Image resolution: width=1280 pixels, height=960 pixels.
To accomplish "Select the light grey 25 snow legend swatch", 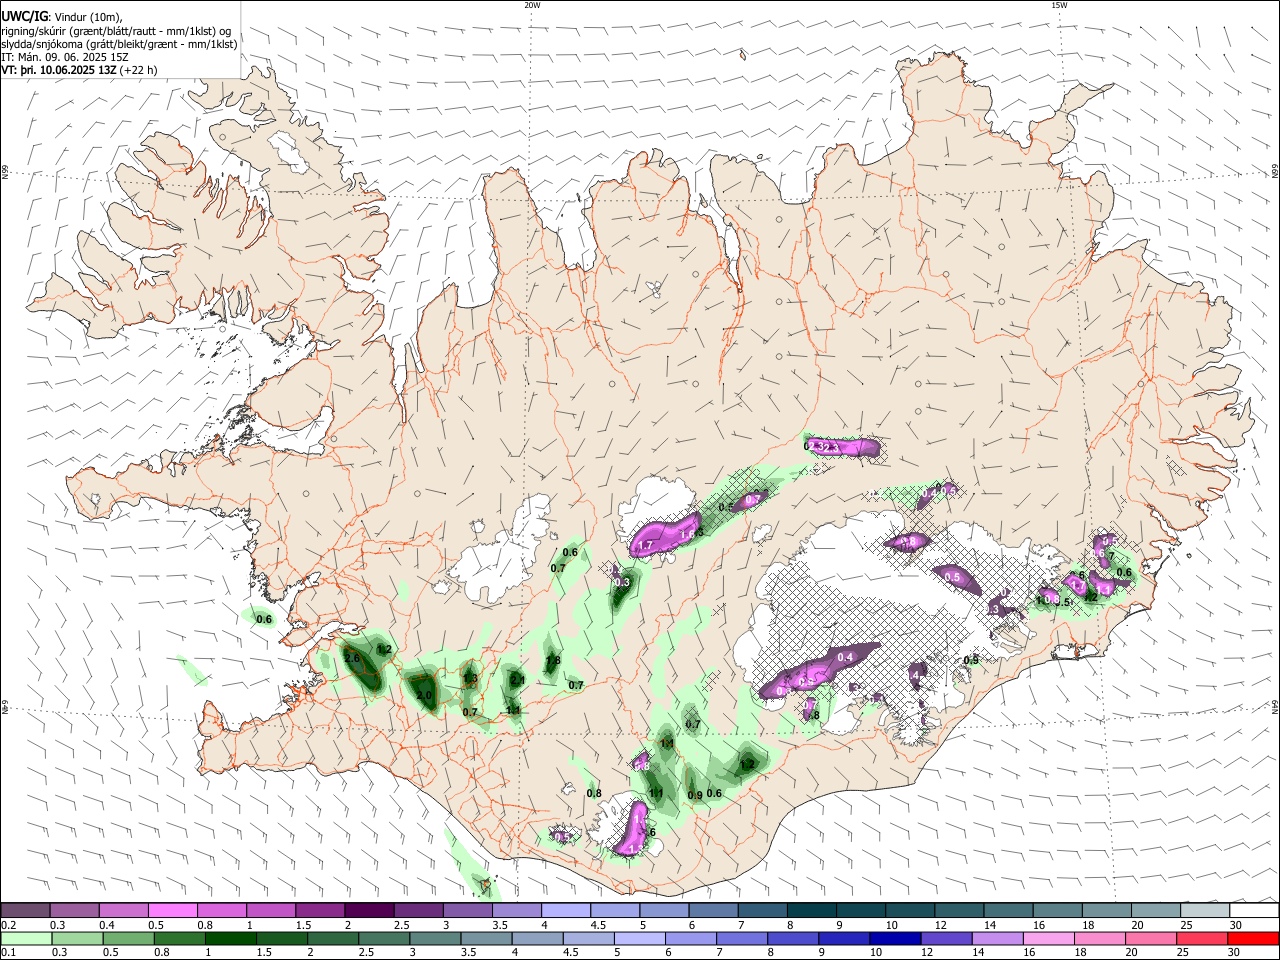I will (1206, 911).
